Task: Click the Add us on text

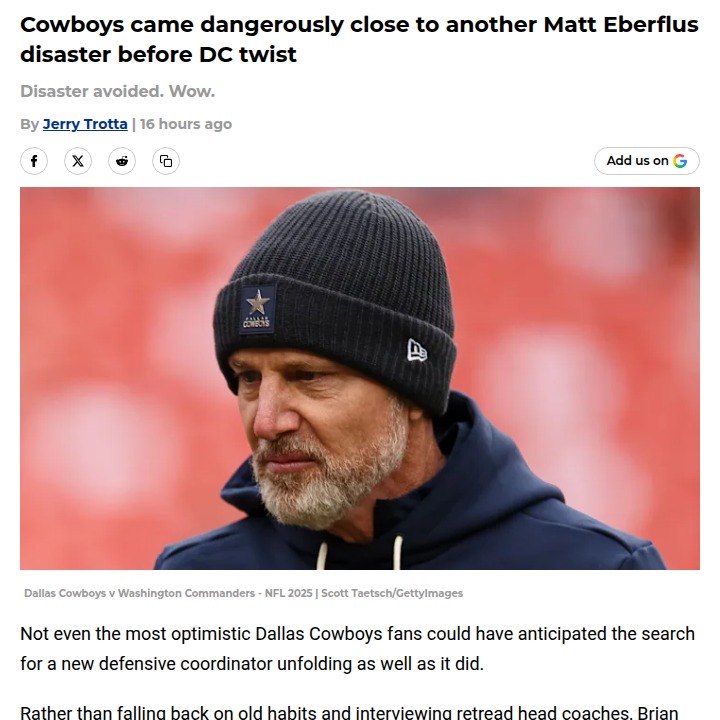Action: coord(637,160)
